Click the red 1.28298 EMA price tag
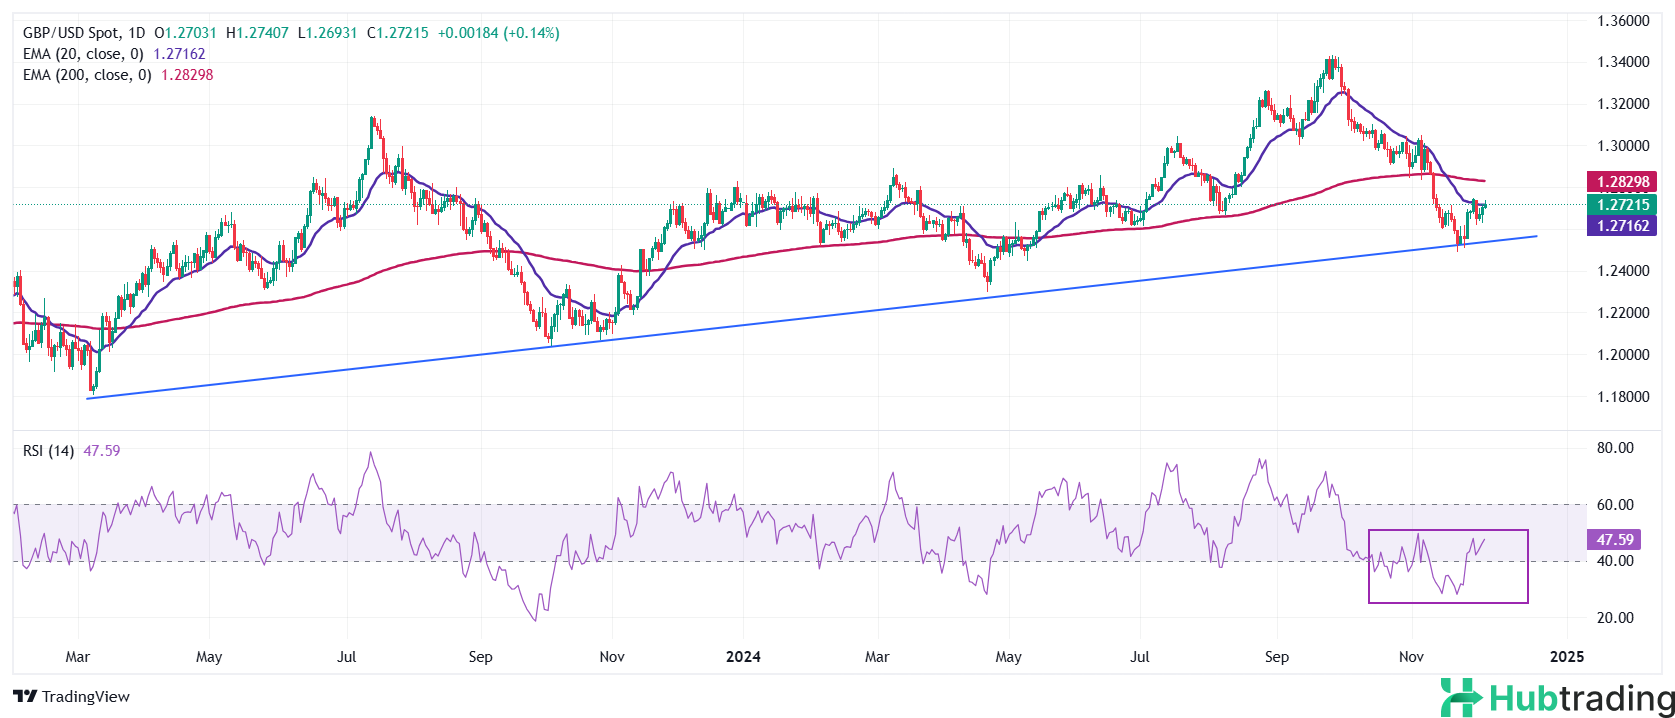Screen dimensions: 1675x718 pos(1622,182)
